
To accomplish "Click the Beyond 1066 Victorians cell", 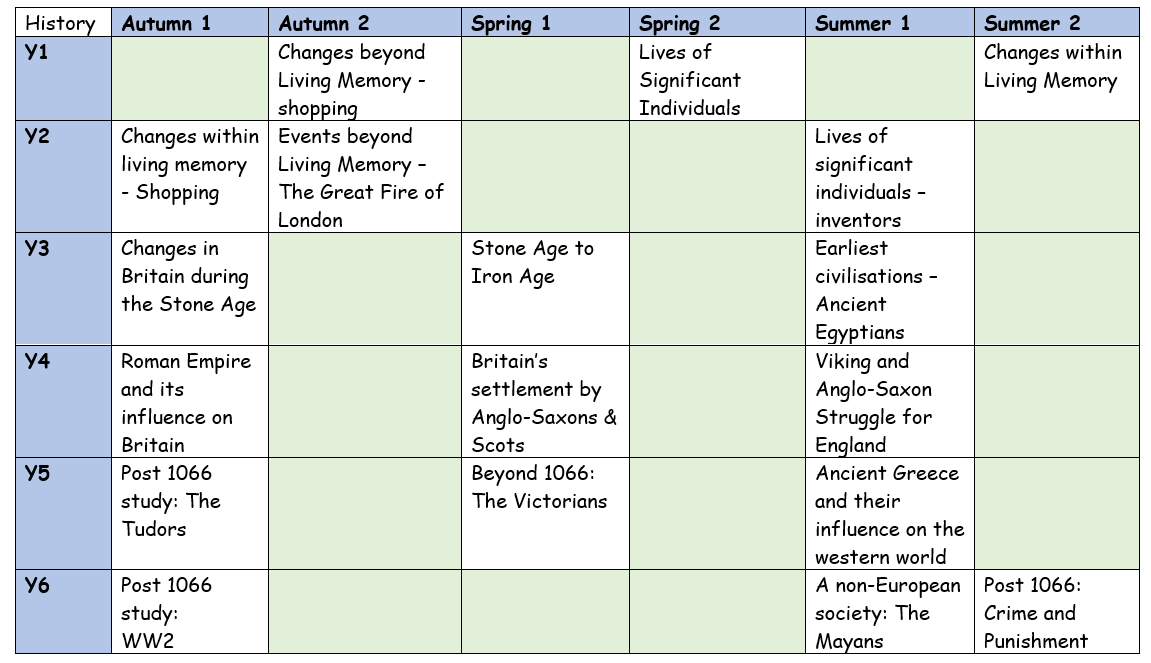I will 545,513.
